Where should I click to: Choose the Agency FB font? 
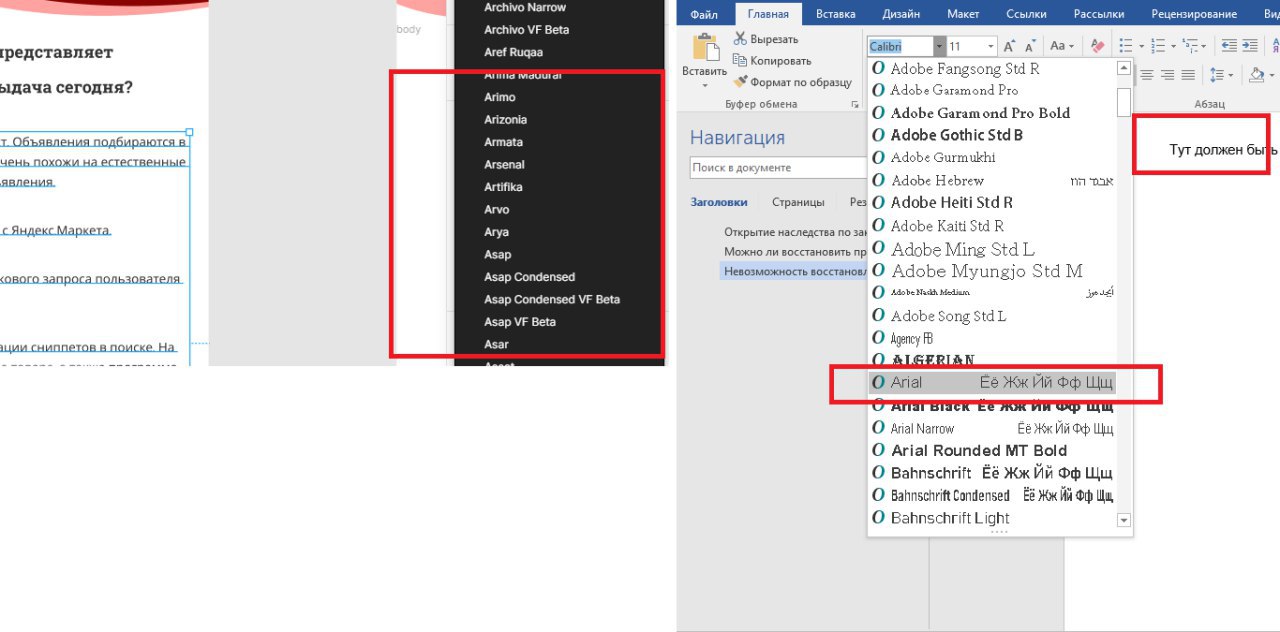coord(992,338)
